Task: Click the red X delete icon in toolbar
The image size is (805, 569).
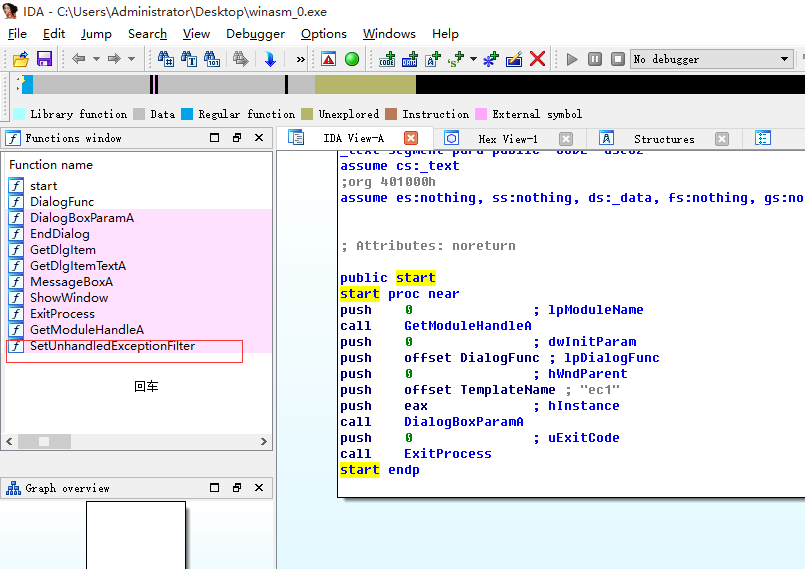Action: [x=538, y=59]
